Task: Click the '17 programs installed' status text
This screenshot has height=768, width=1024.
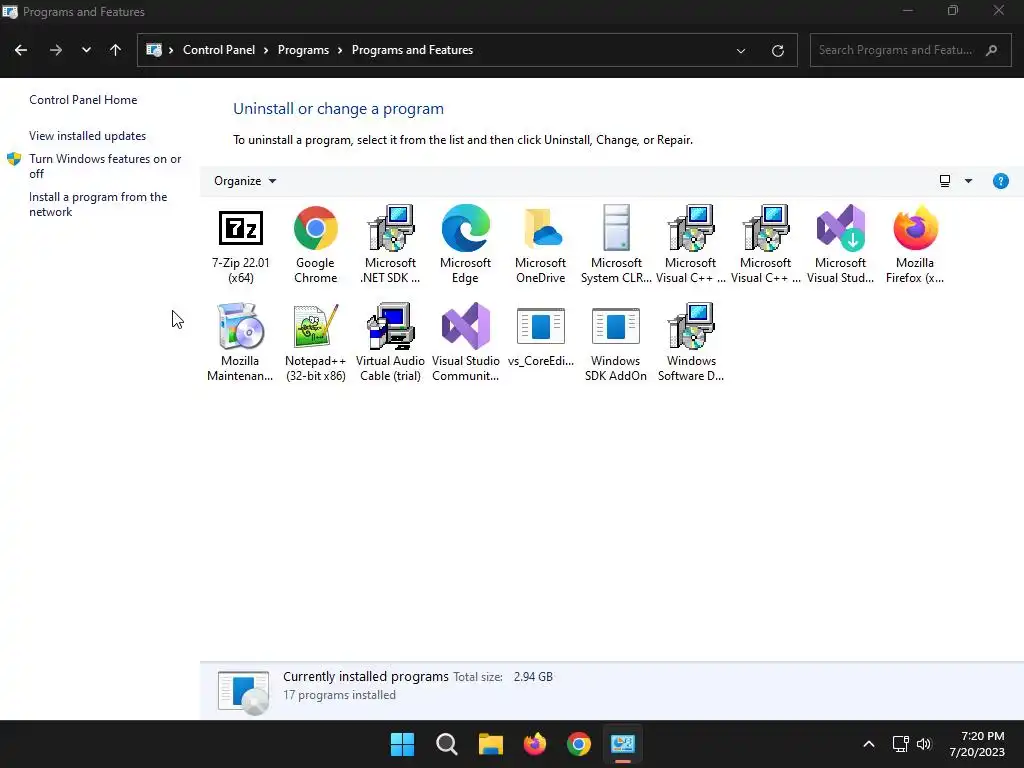Action: click(x=340, y=695)
